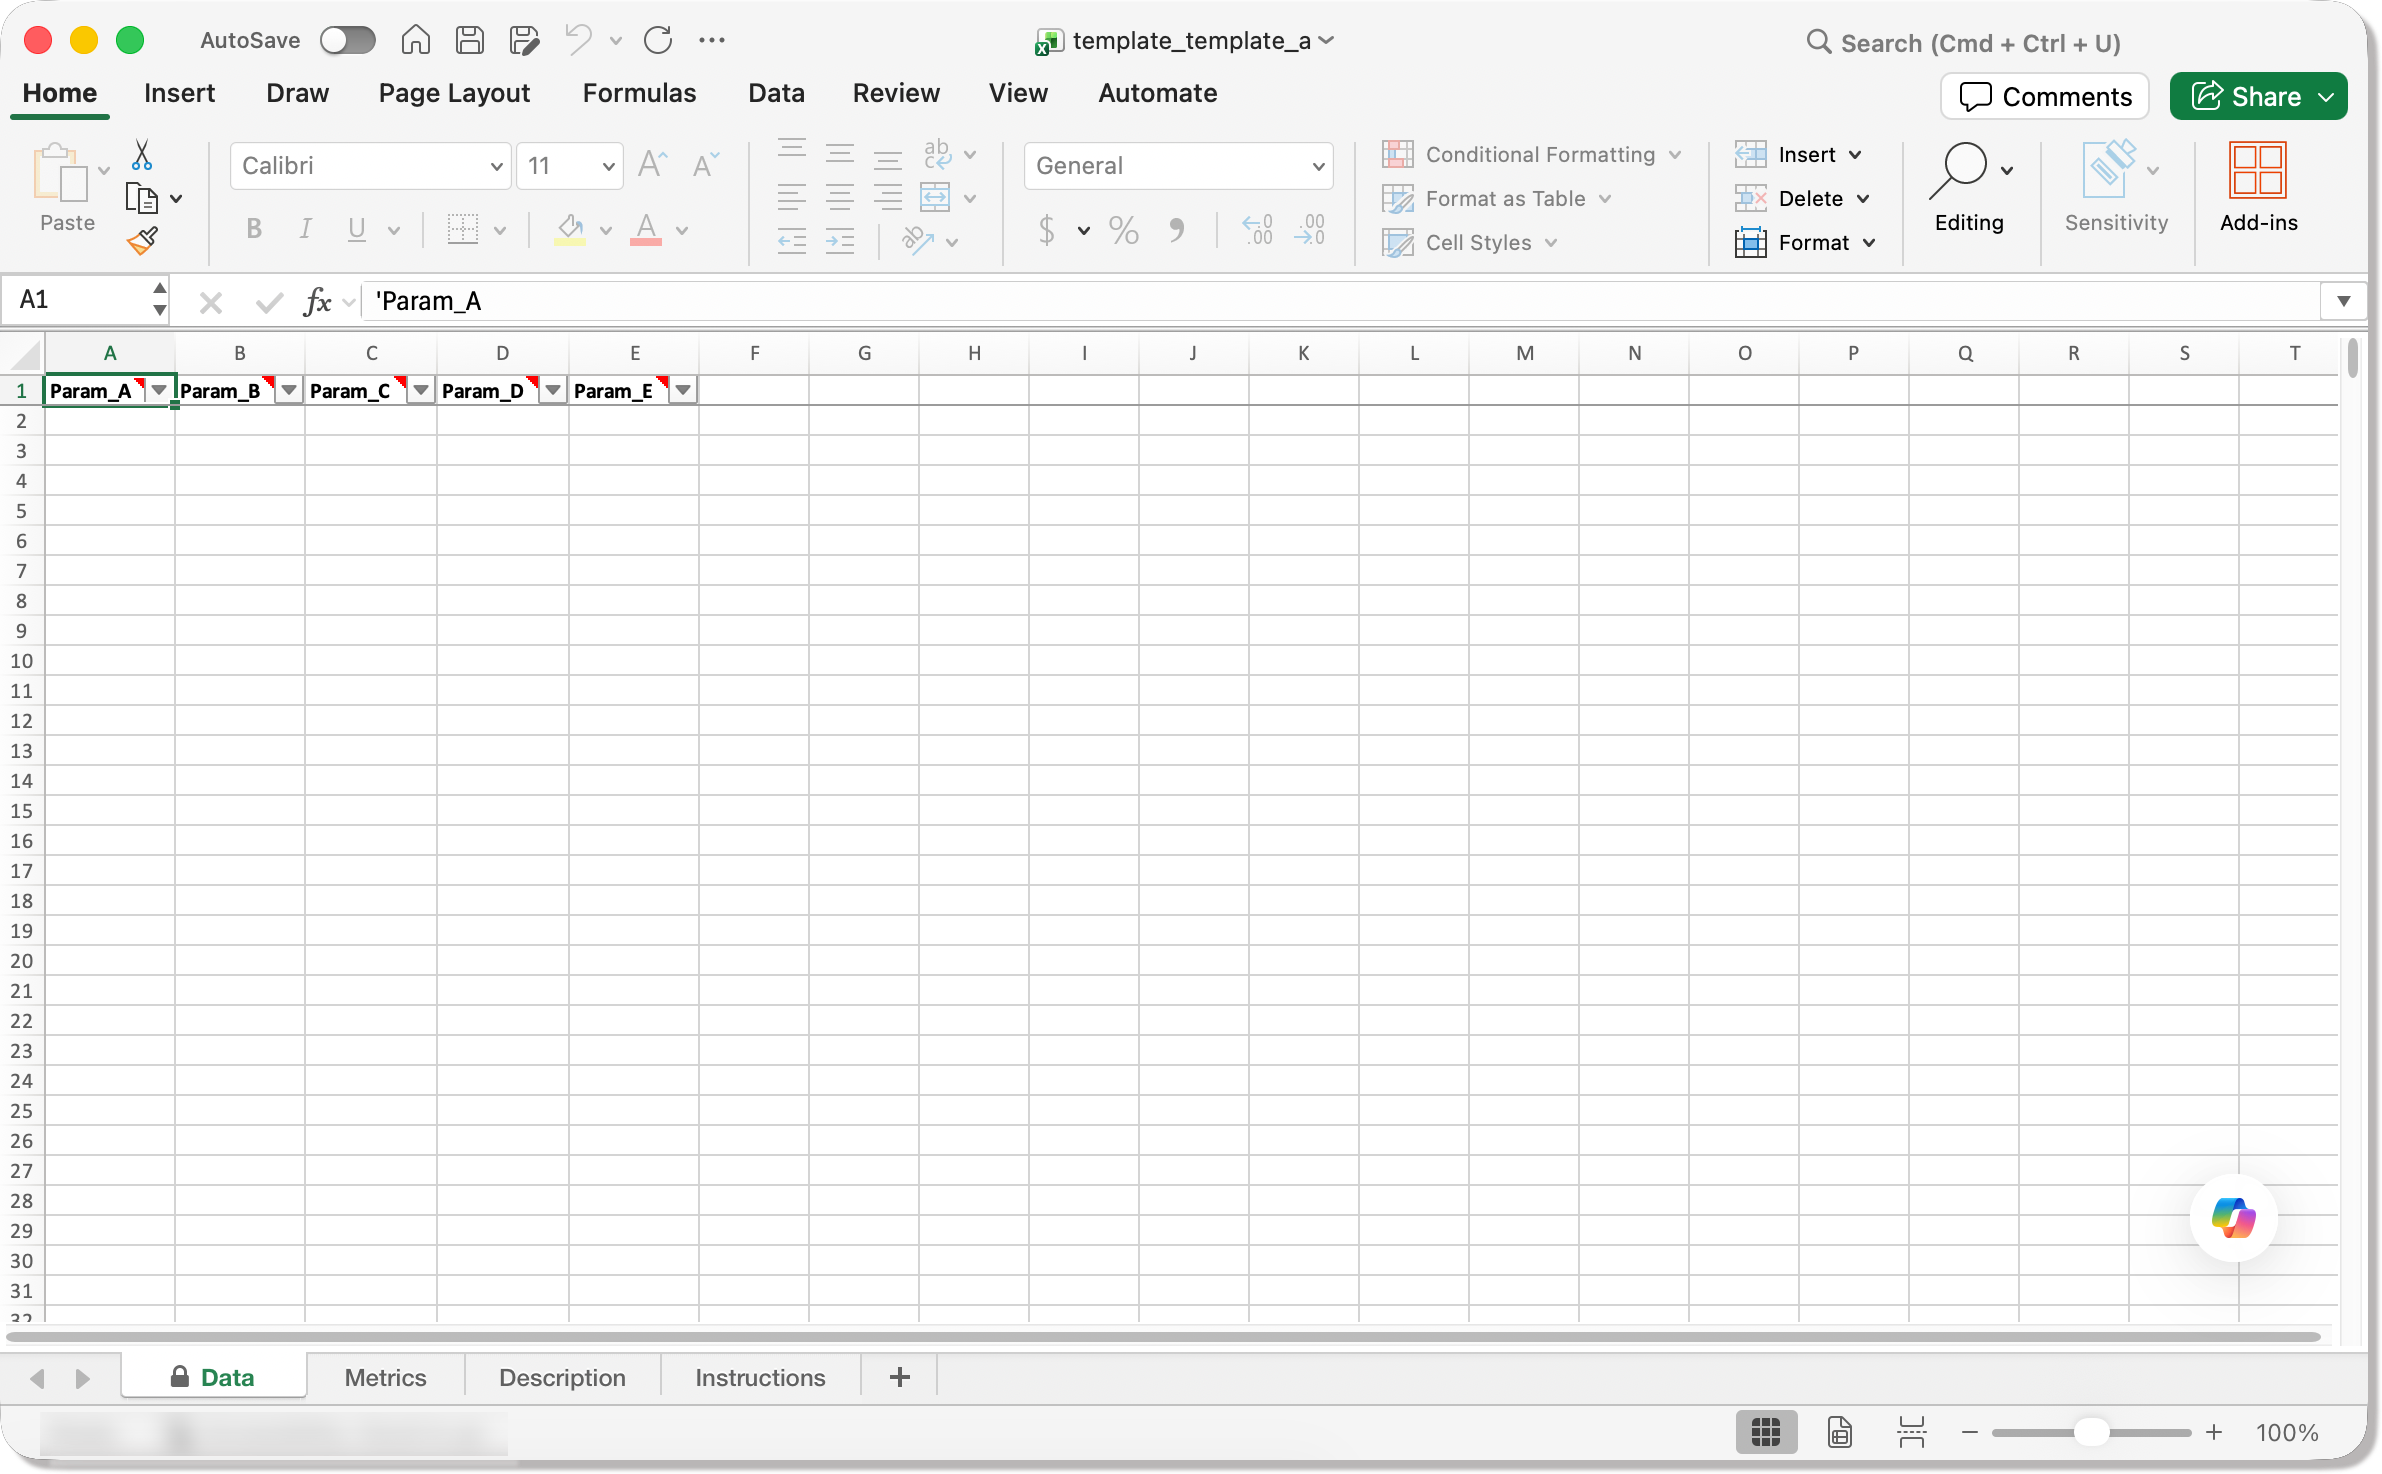
Task: Click the Percent Style icon
Action: point(1124,230)
